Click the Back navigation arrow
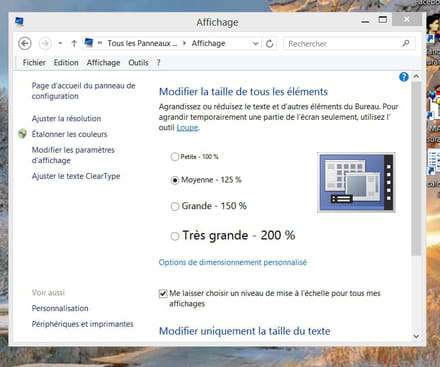Screen dimensions: 440x367 25,43
